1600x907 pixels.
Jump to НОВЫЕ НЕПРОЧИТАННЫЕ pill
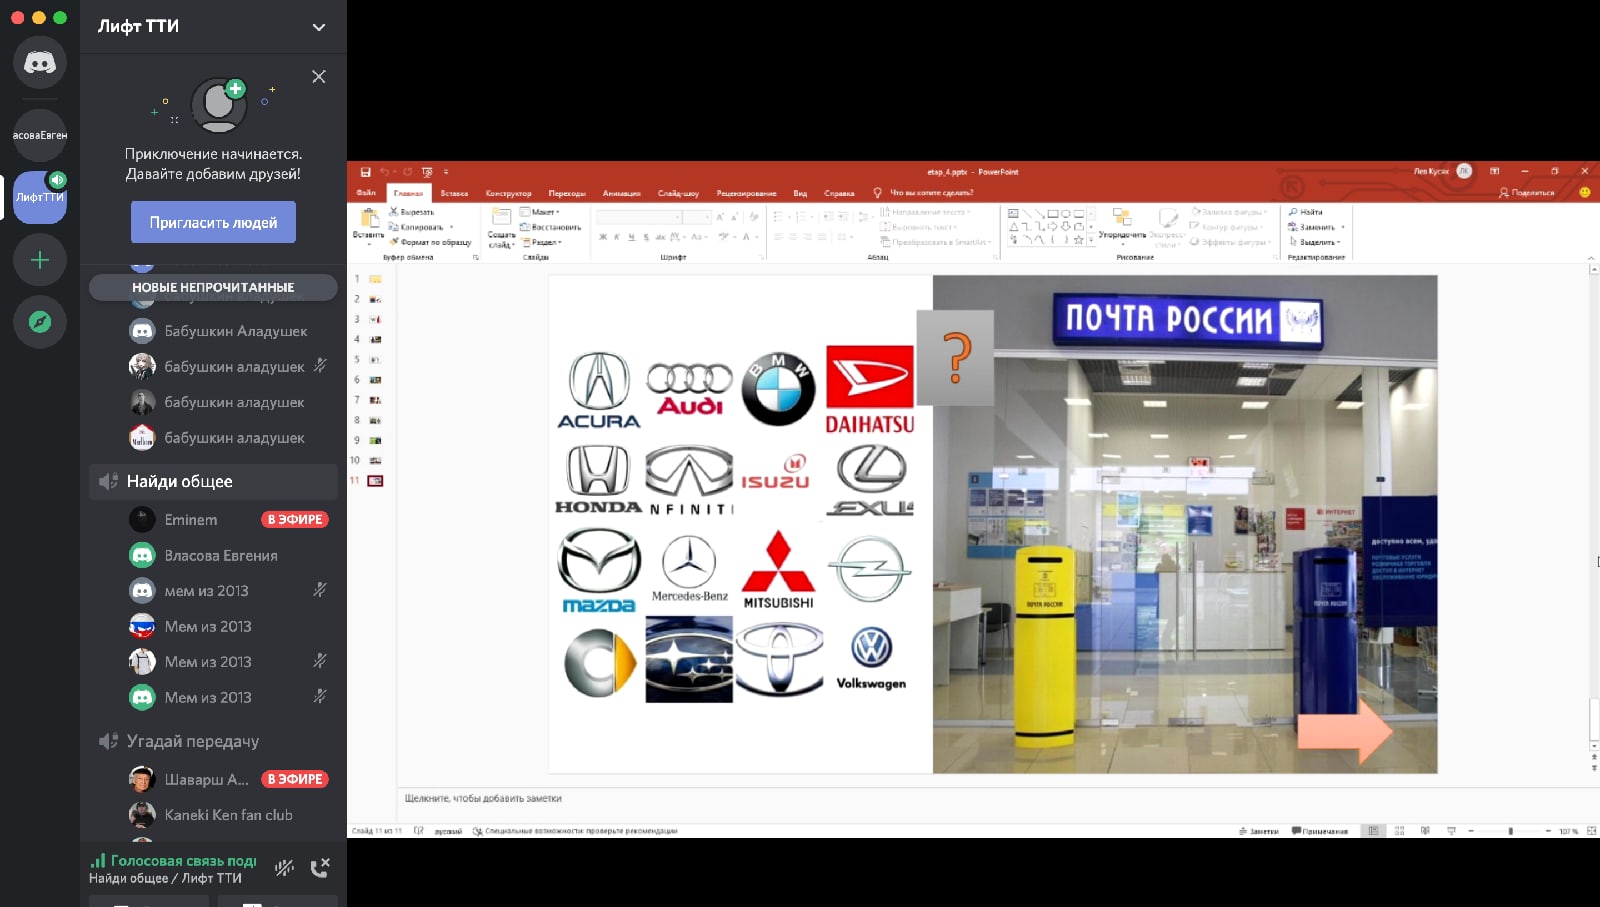(x=213, y=287)
